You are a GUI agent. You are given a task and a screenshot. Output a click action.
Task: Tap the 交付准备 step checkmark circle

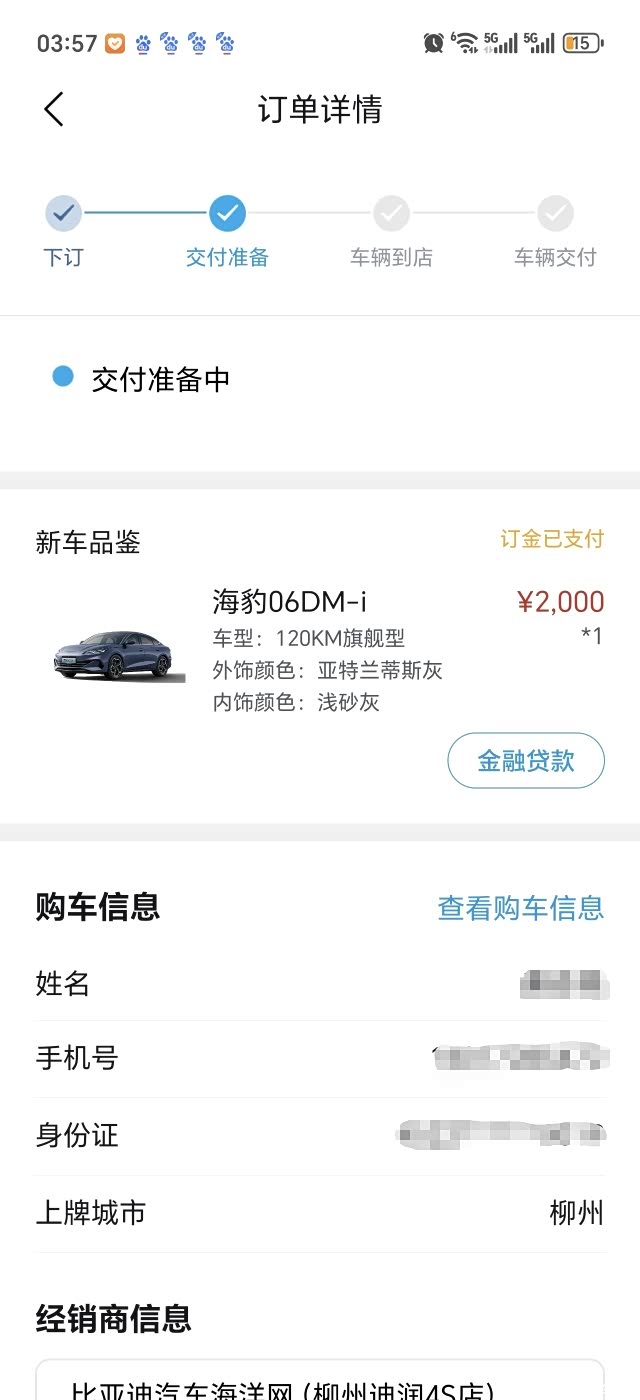pyautogui.click(x=227, y=213)
